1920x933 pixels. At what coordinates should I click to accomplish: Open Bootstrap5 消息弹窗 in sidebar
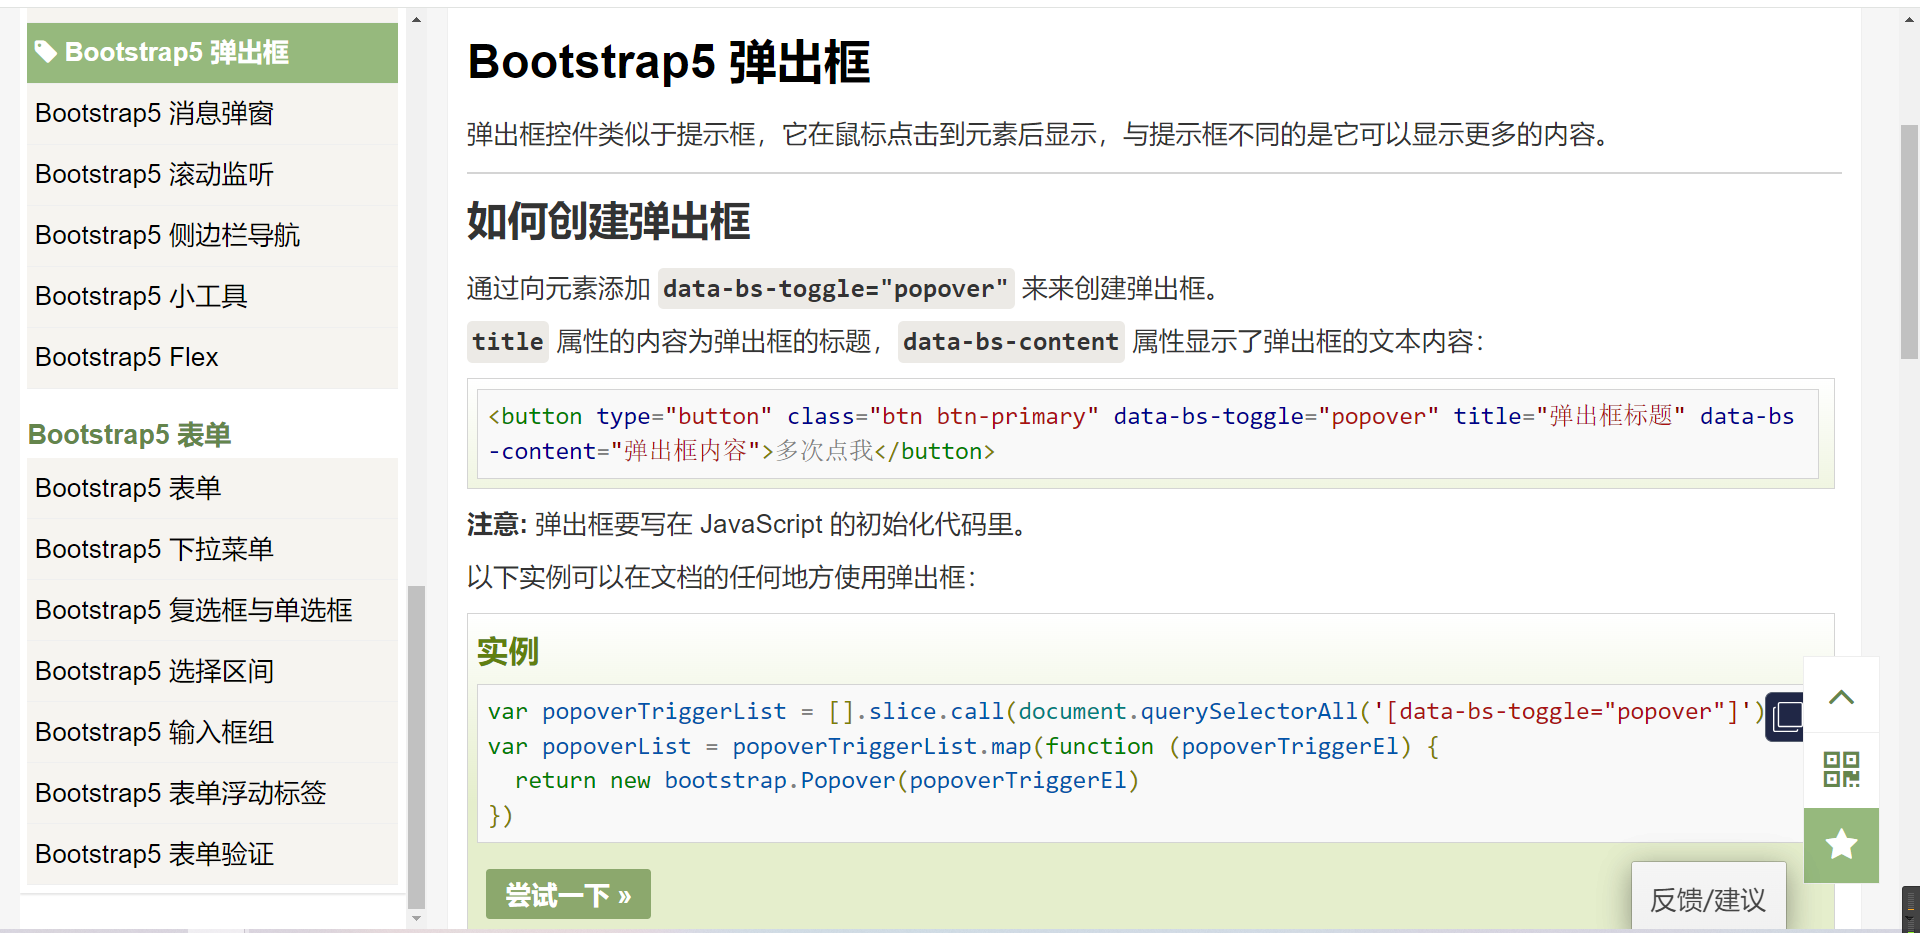(x=154, y=114)
